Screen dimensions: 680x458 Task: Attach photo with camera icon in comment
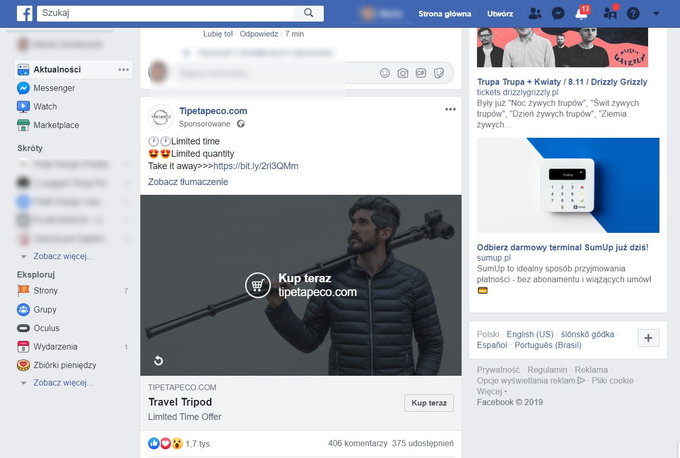pos(402,73)
